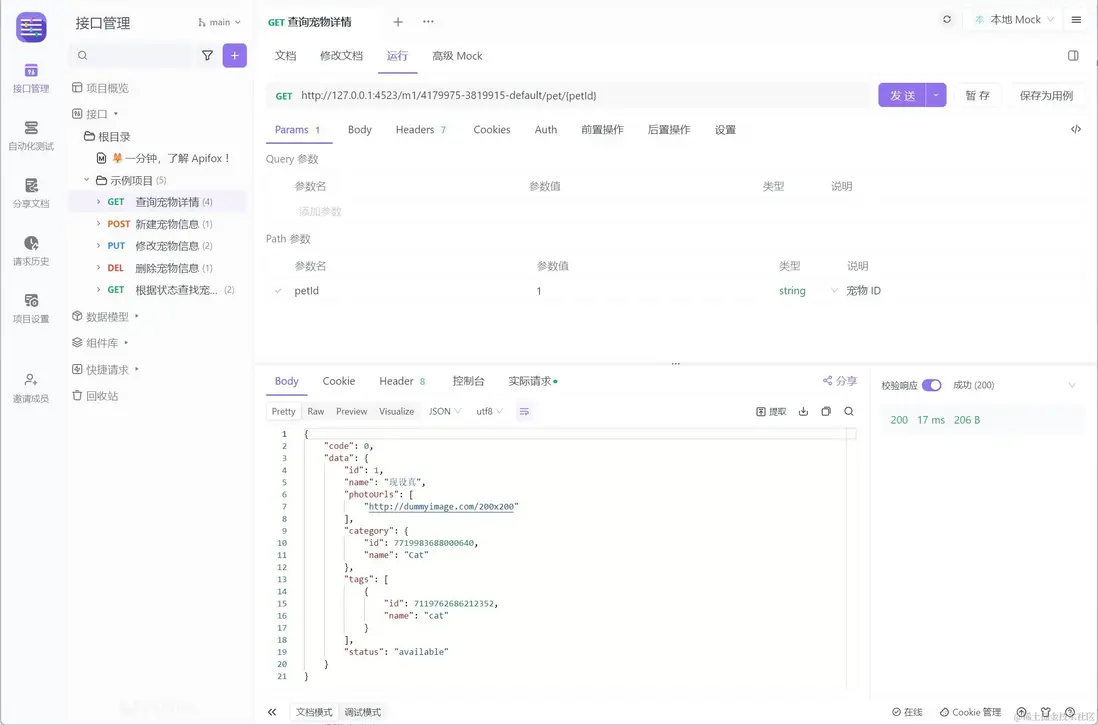Open the request Body tab
This screenshot has width=1098, height=725.
coord(360,130)
